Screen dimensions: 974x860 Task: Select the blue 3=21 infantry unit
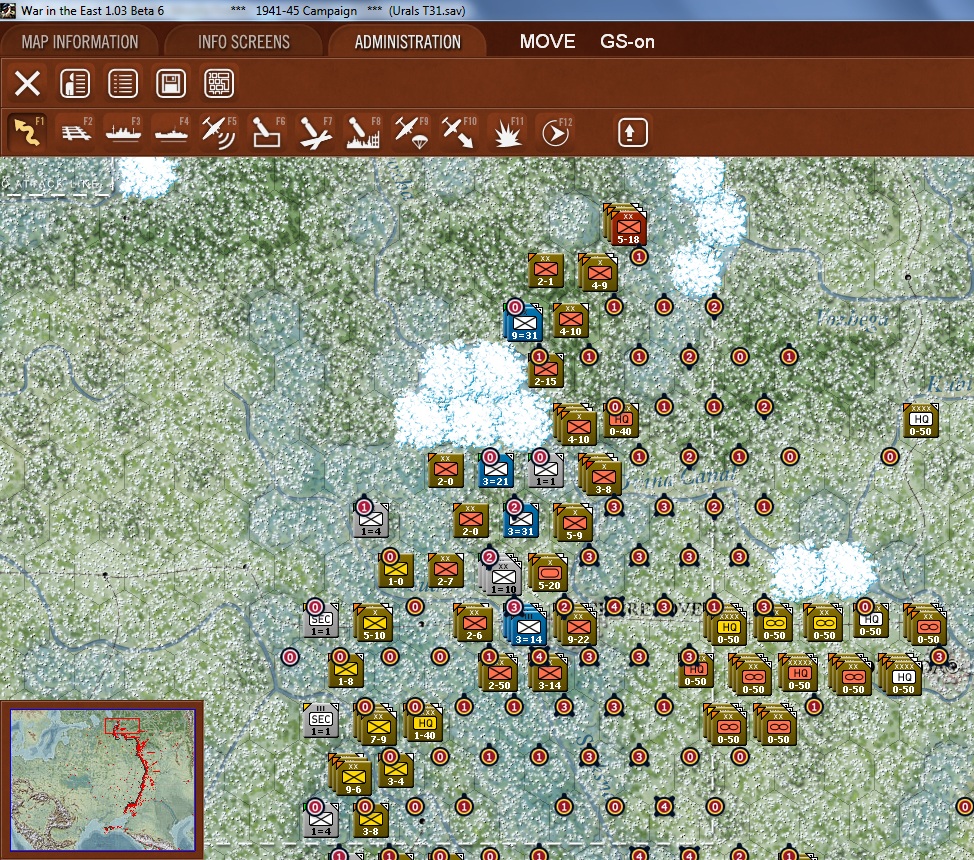coord(495,470)
